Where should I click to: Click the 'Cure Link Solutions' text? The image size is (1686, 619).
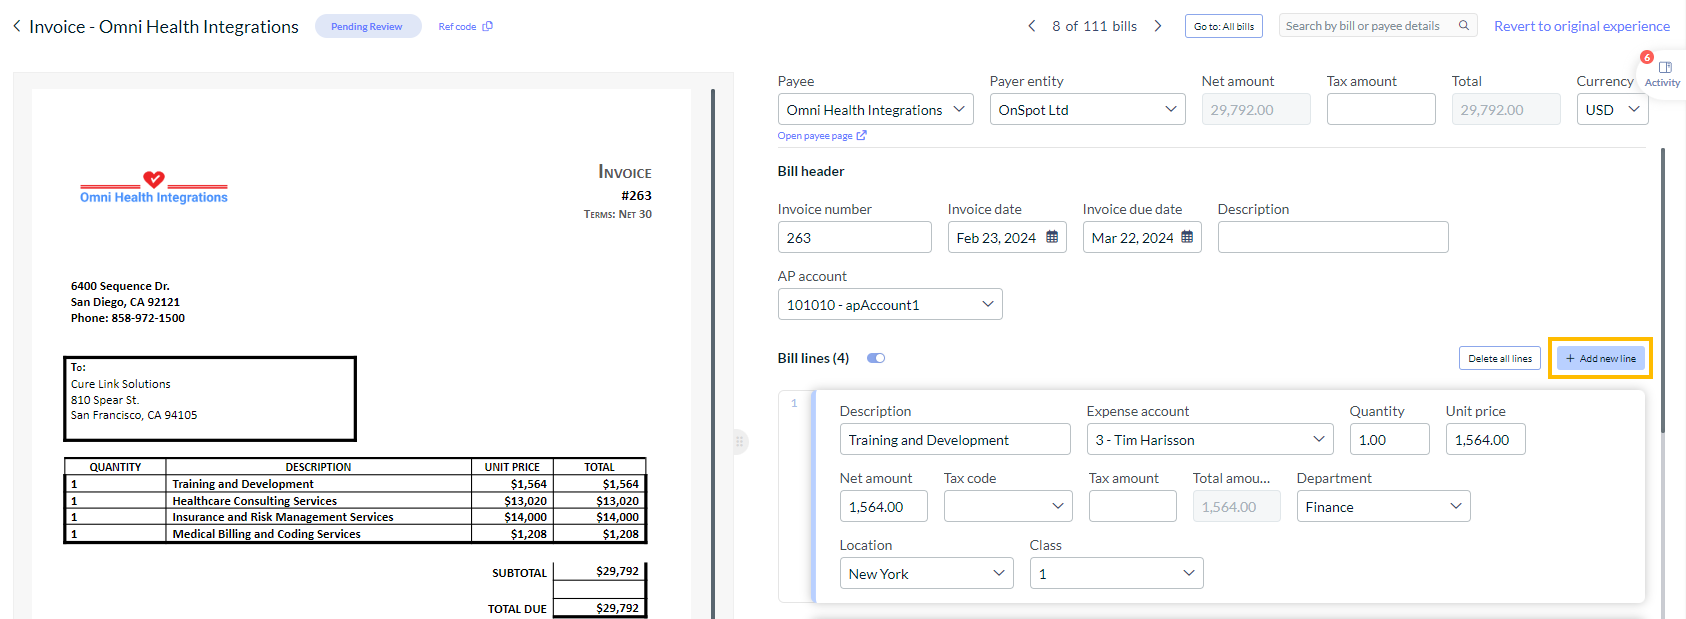[x=121, y=384]
